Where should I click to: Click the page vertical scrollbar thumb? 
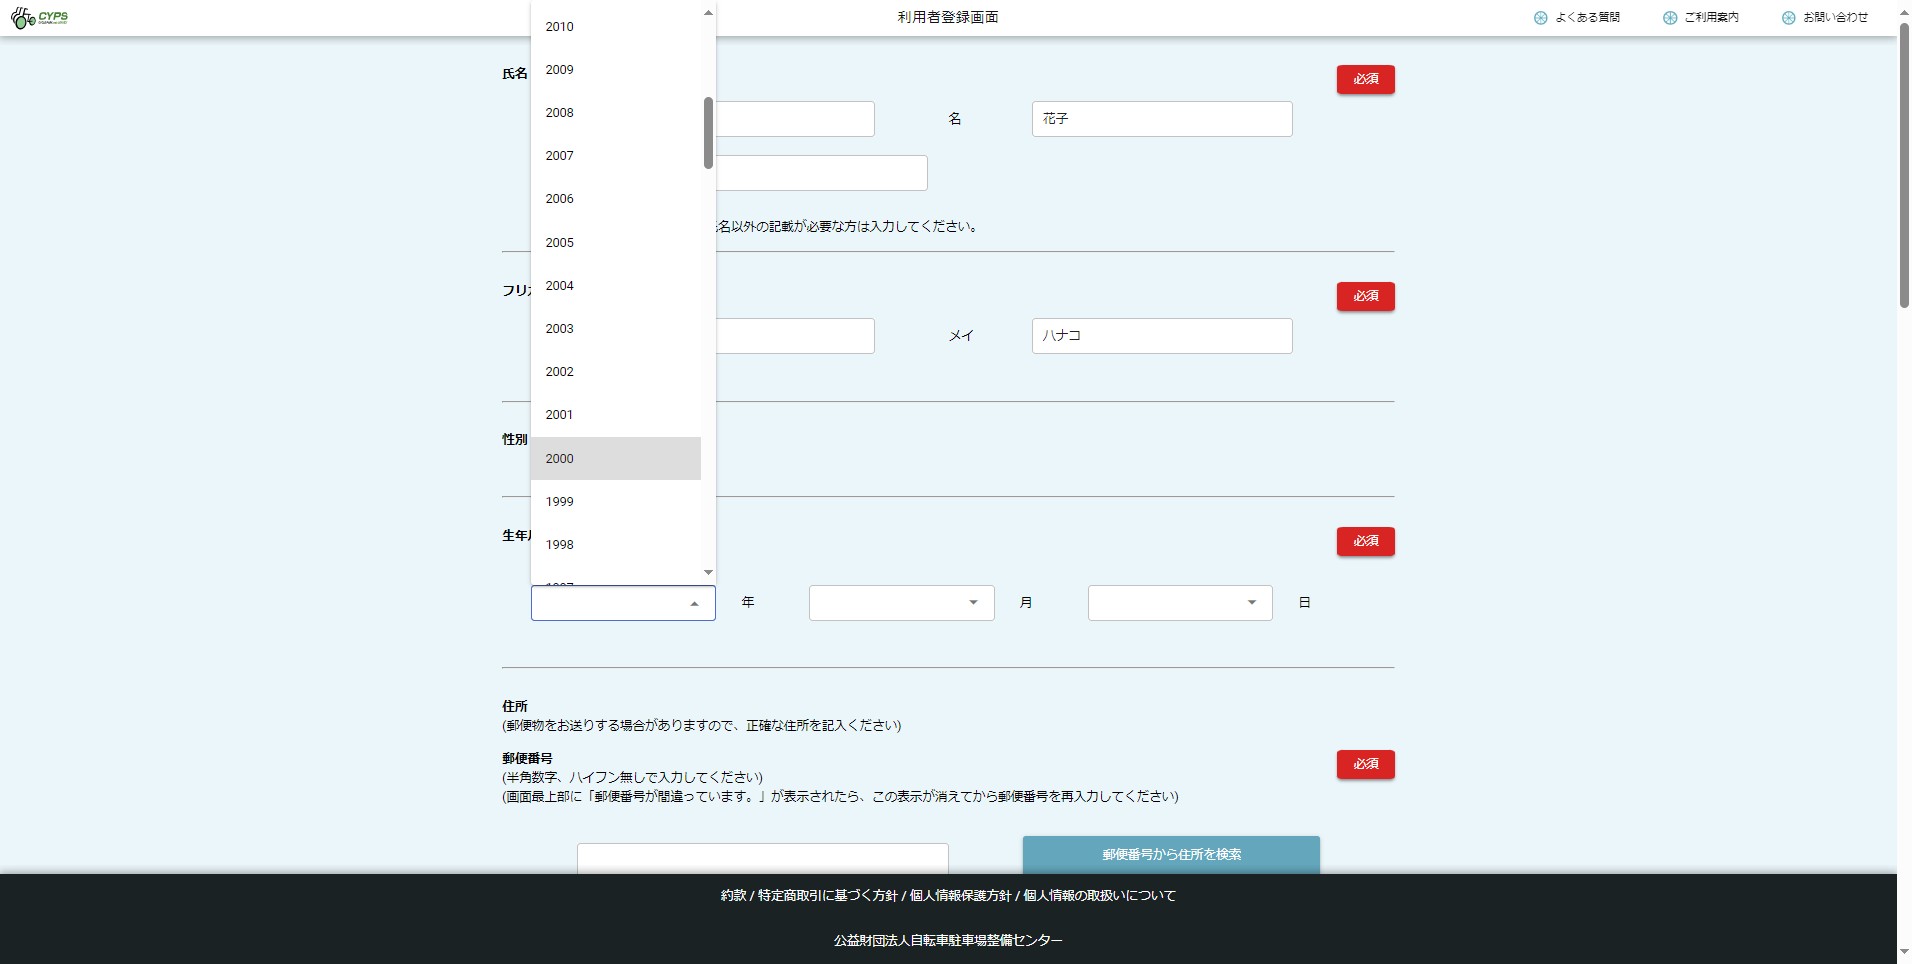pos(1904,165)
